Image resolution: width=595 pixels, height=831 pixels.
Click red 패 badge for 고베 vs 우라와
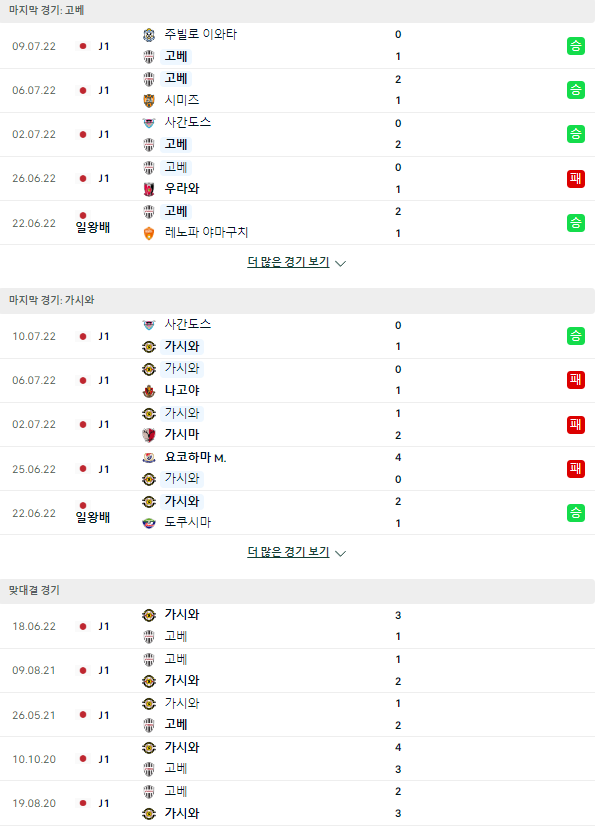(575, 179)
